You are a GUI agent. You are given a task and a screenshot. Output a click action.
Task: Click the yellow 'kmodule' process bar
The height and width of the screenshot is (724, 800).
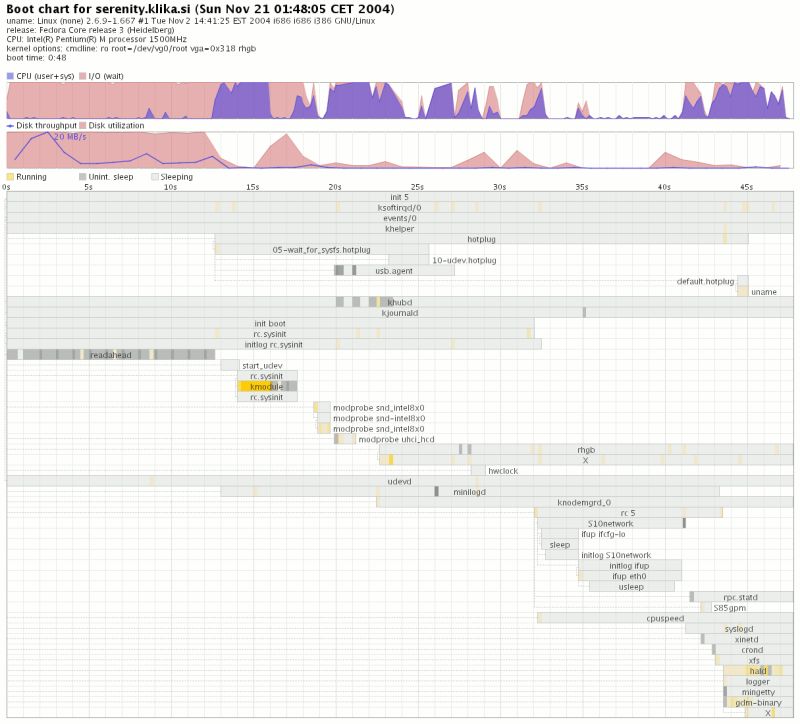(x=267, y=387)
